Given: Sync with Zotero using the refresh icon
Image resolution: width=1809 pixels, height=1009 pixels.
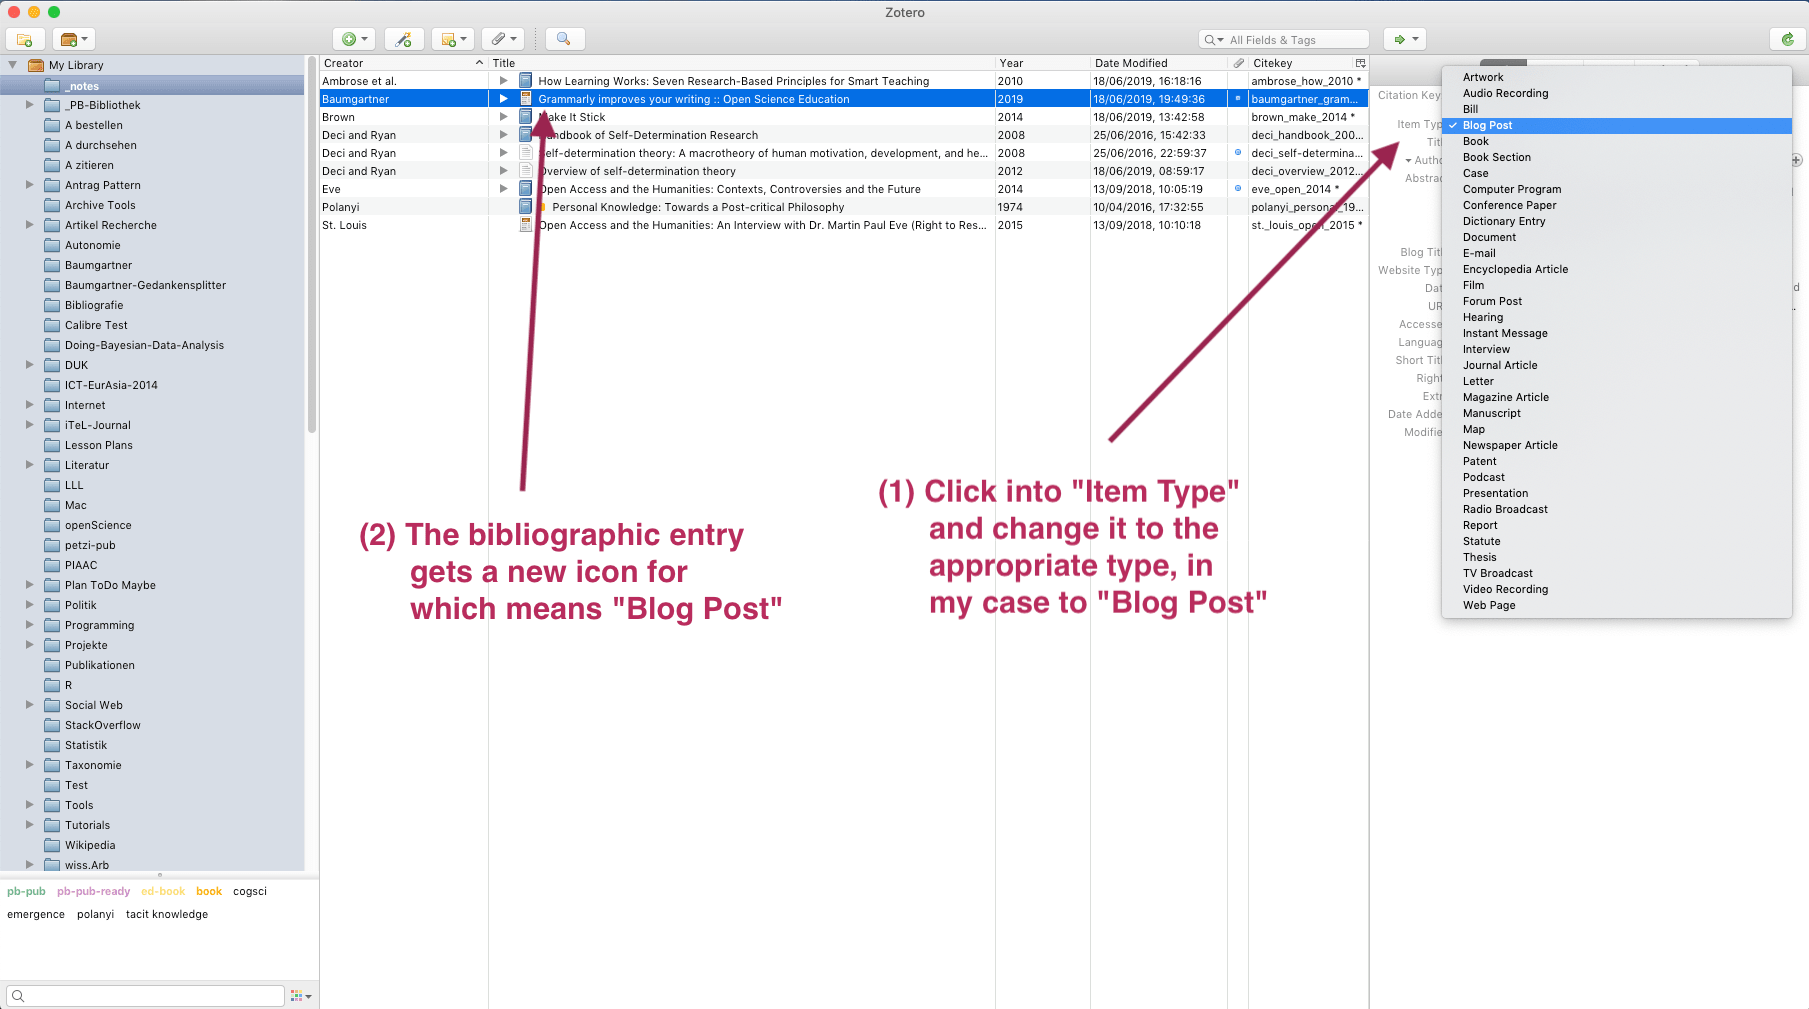Looking at the screenshot, I should [1789, 38].
